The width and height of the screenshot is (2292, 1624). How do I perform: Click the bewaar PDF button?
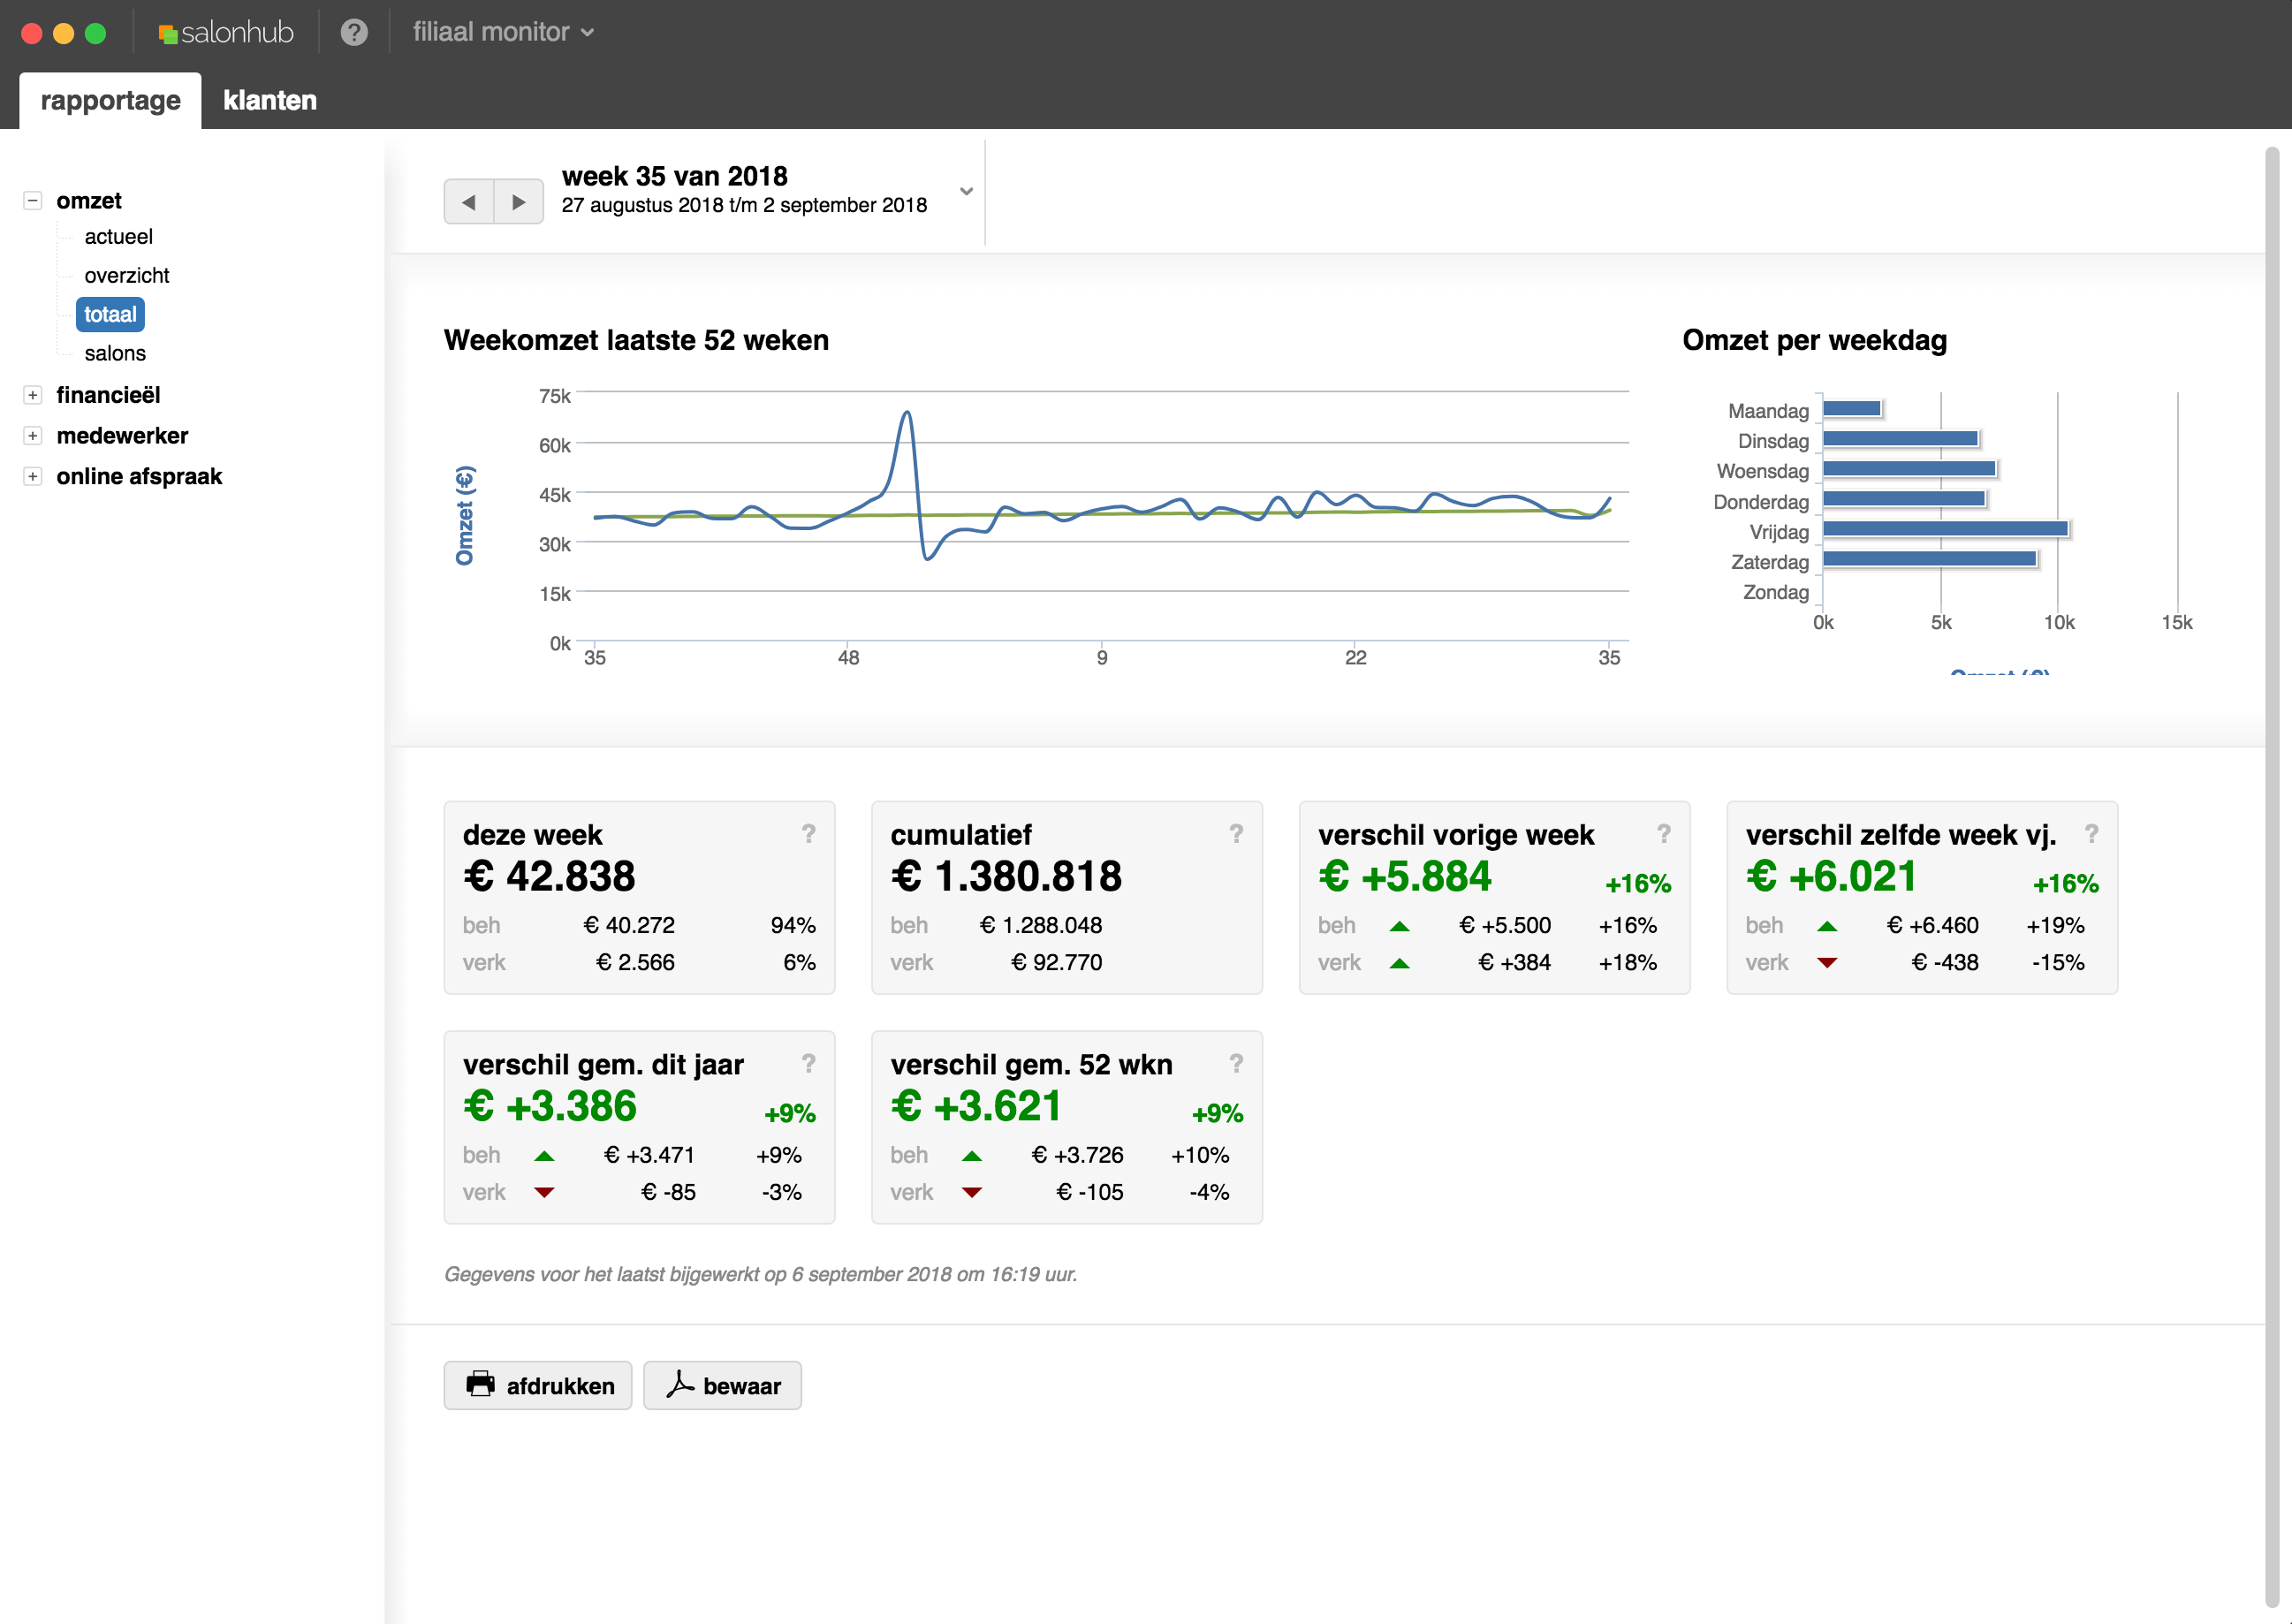pos(722,1385)
